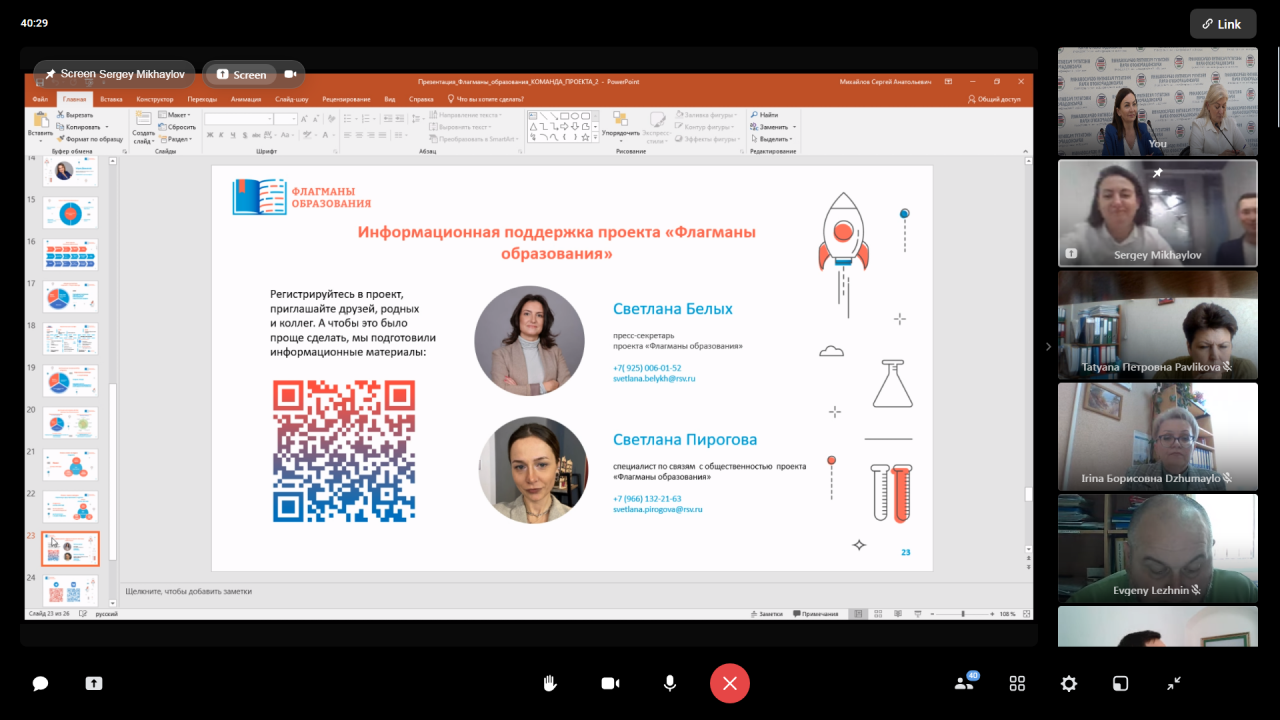Select the Screen tab with camera
The image size is (1280, 720).
(254, 75)
